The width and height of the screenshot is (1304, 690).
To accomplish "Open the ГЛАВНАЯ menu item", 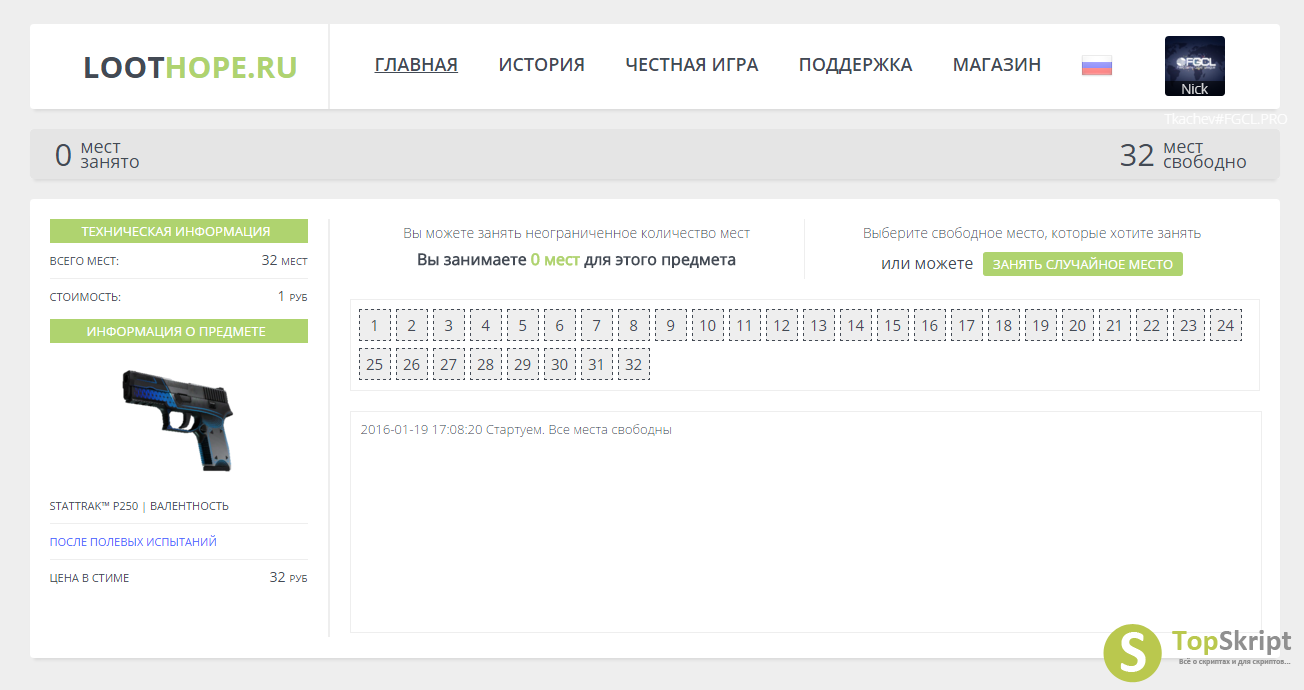I will [x=416, y=65].
